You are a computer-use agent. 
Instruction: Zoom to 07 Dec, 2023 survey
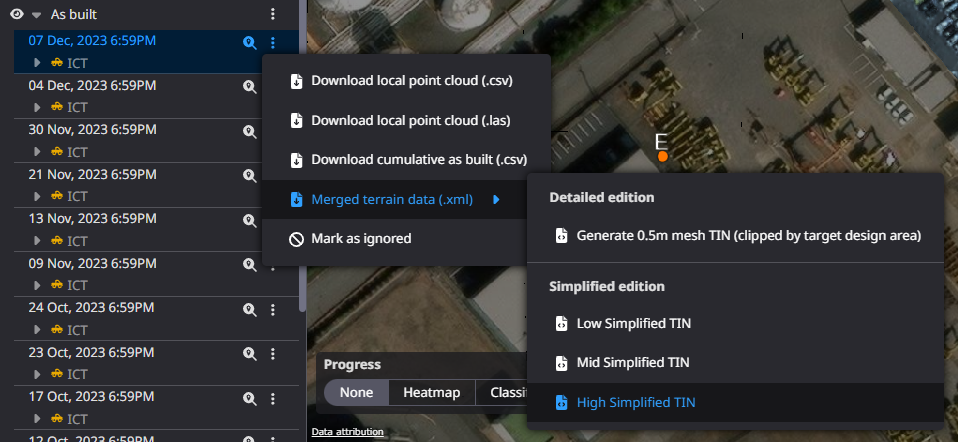(x=249, y=43)
